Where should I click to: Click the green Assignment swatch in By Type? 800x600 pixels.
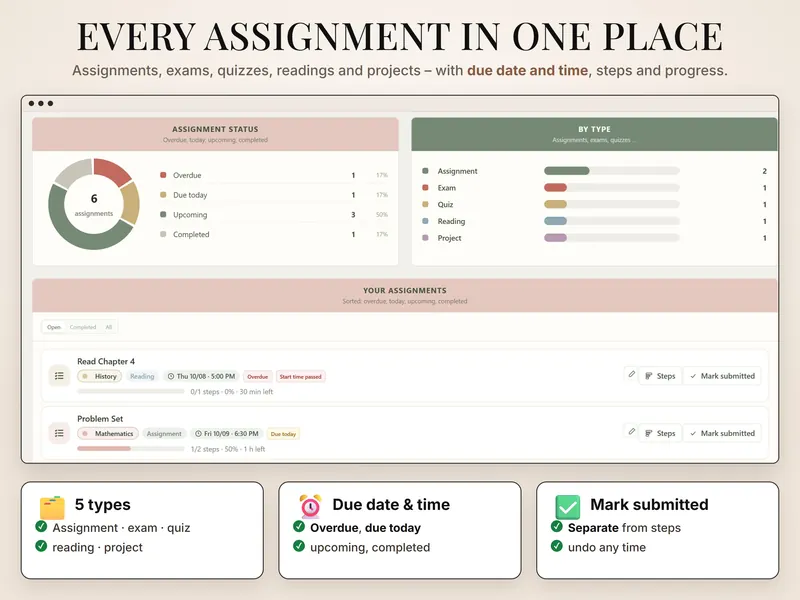tap(426, 171)
